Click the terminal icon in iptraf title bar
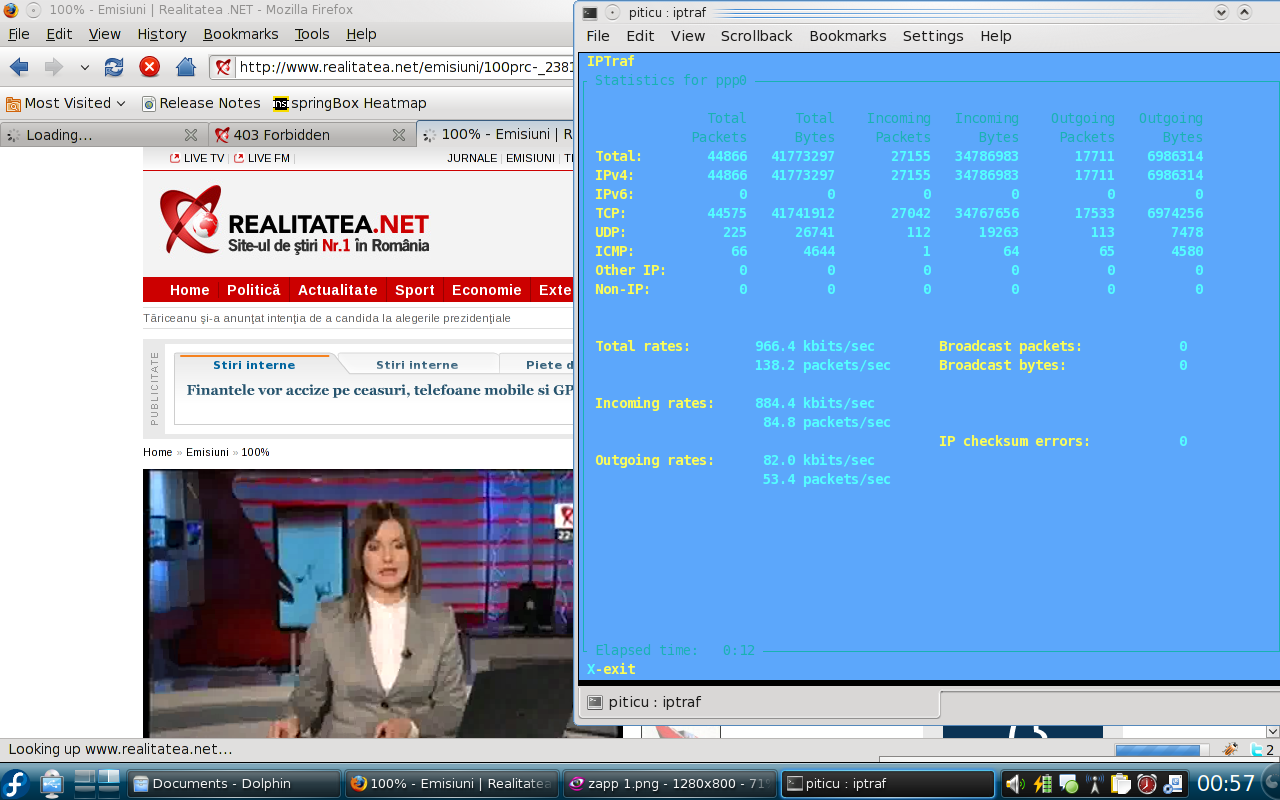Viewport: 1280px width, 800px height. tap(590, 12)
